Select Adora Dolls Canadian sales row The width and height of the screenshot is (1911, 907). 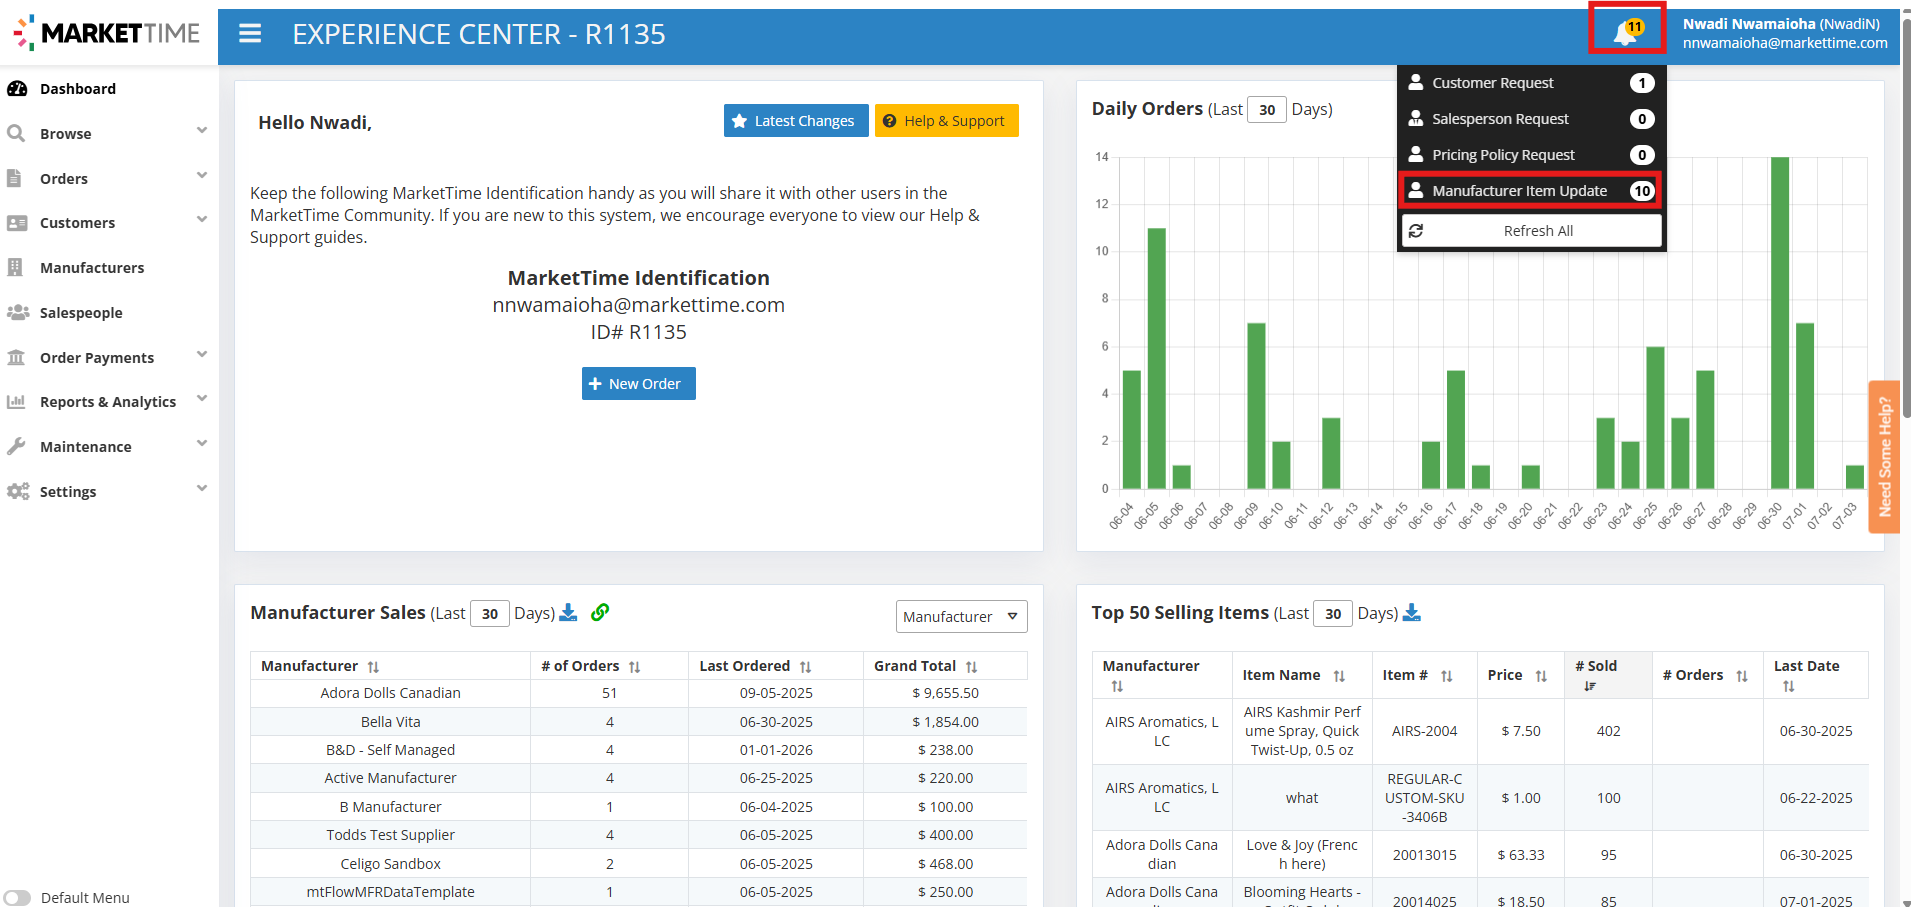(x=638, y=693)
